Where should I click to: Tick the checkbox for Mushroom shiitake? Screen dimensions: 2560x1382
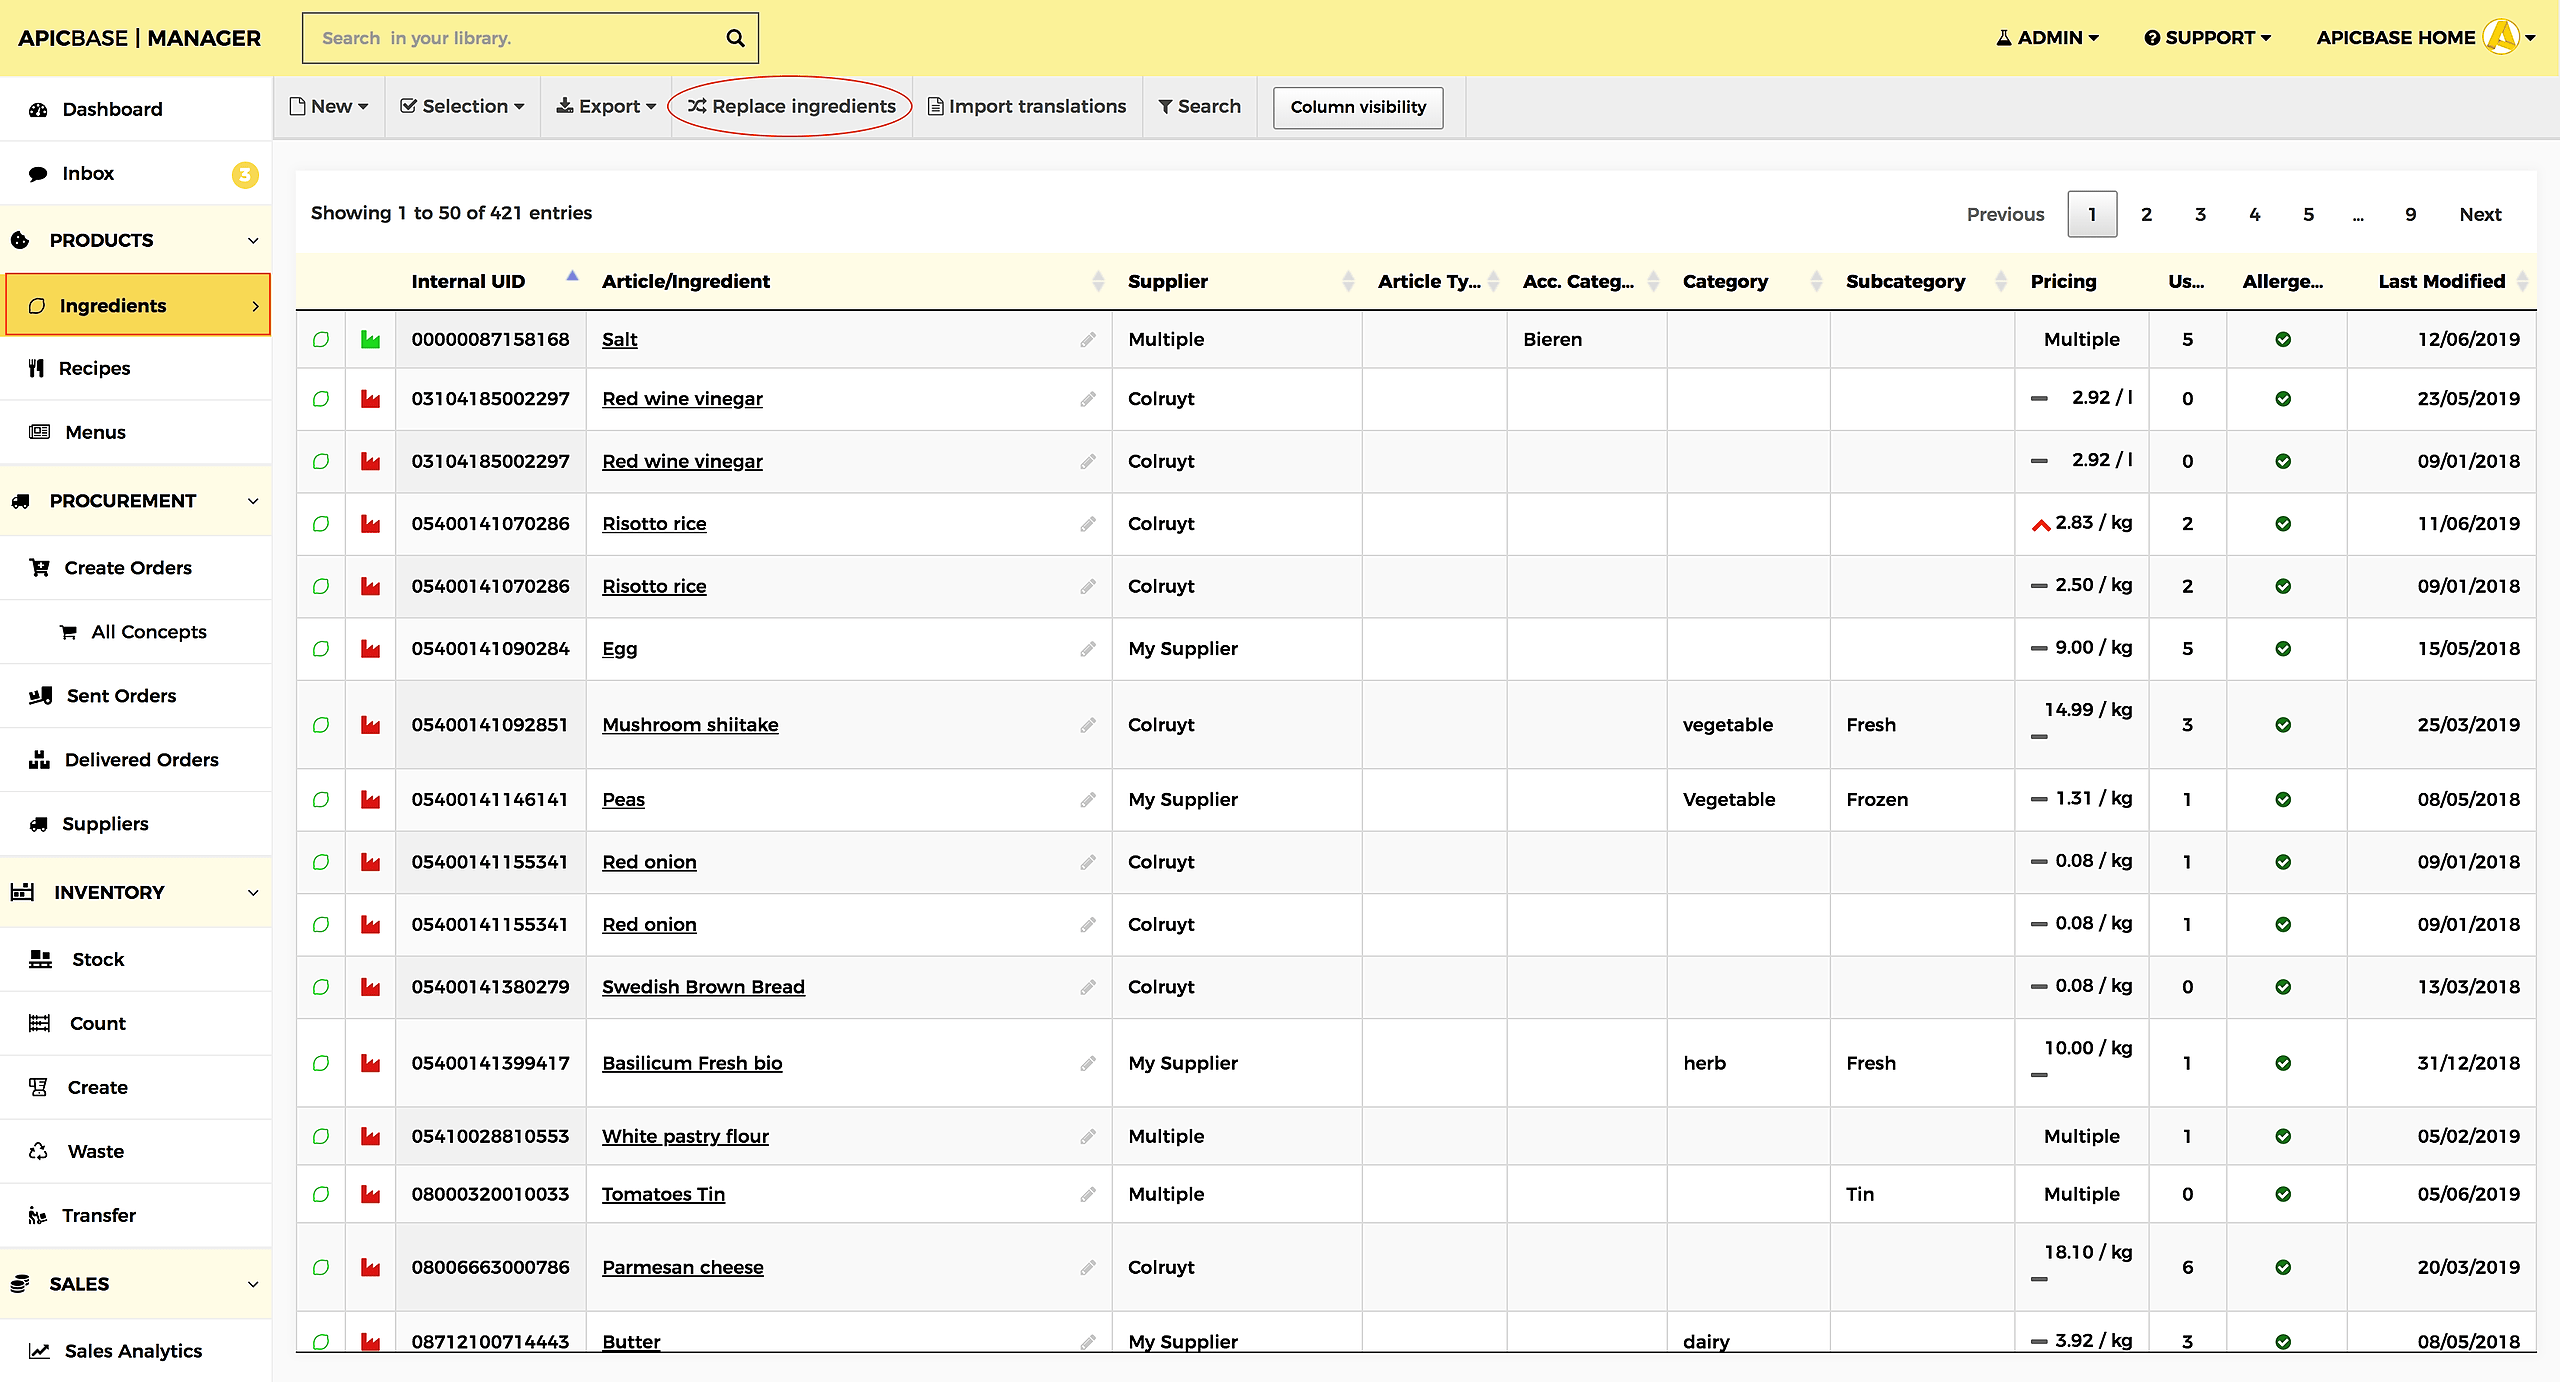coord(321,725)
